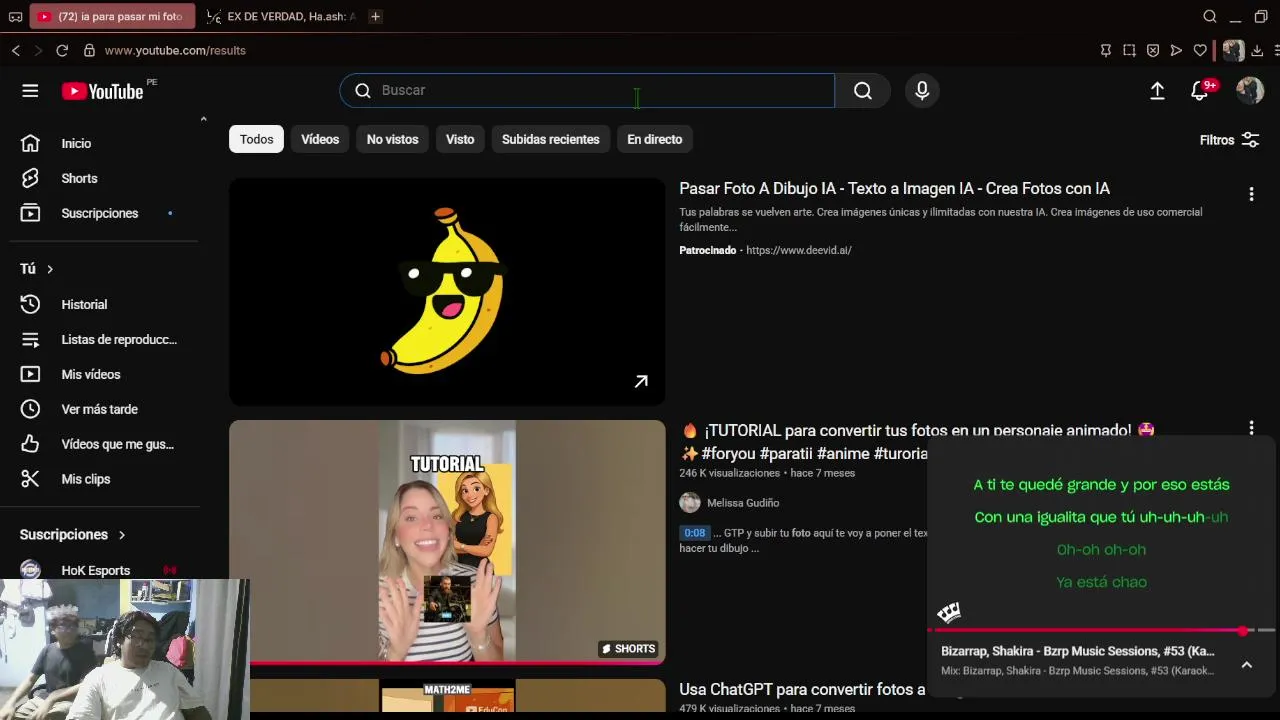The image size is (1280, 720).
Task: Click the external-link arrow on banana ad
Action: click(x=641, y=381)
